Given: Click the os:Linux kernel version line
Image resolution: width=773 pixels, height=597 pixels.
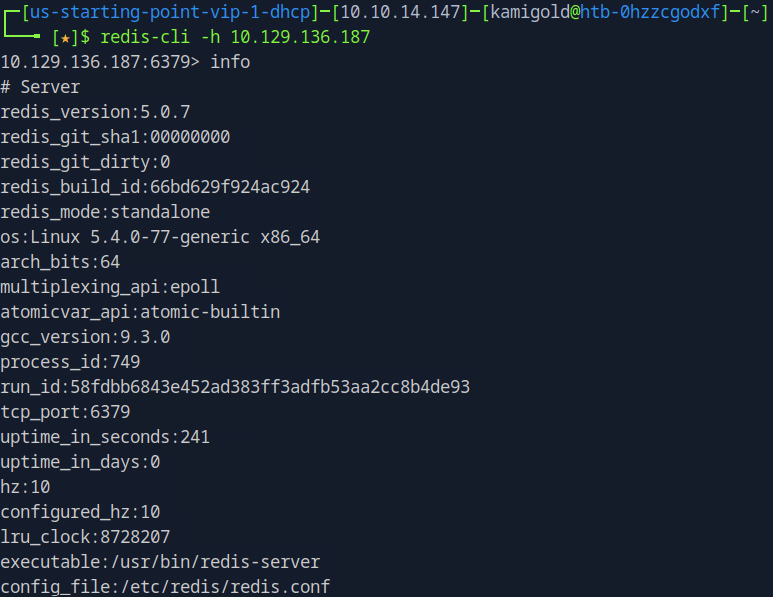Looking at the screenshot, I should click(x=160, y=237).
